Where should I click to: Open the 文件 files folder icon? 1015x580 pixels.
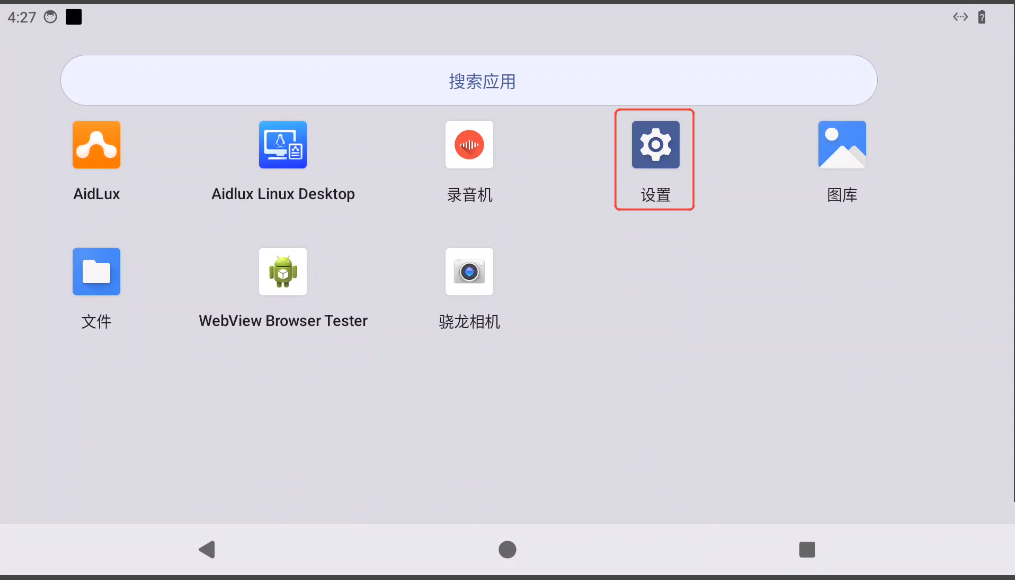click(96, 271)
